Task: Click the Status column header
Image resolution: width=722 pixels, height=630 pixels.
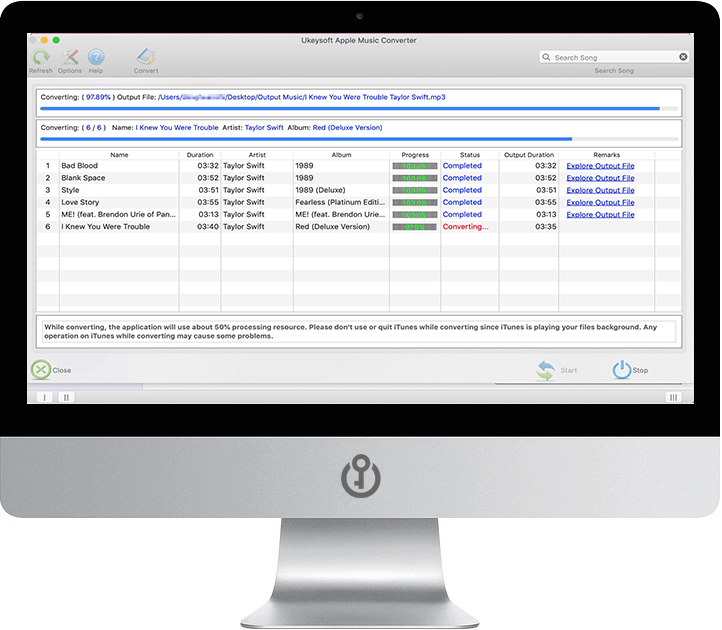Action: (x=470, y=155)
